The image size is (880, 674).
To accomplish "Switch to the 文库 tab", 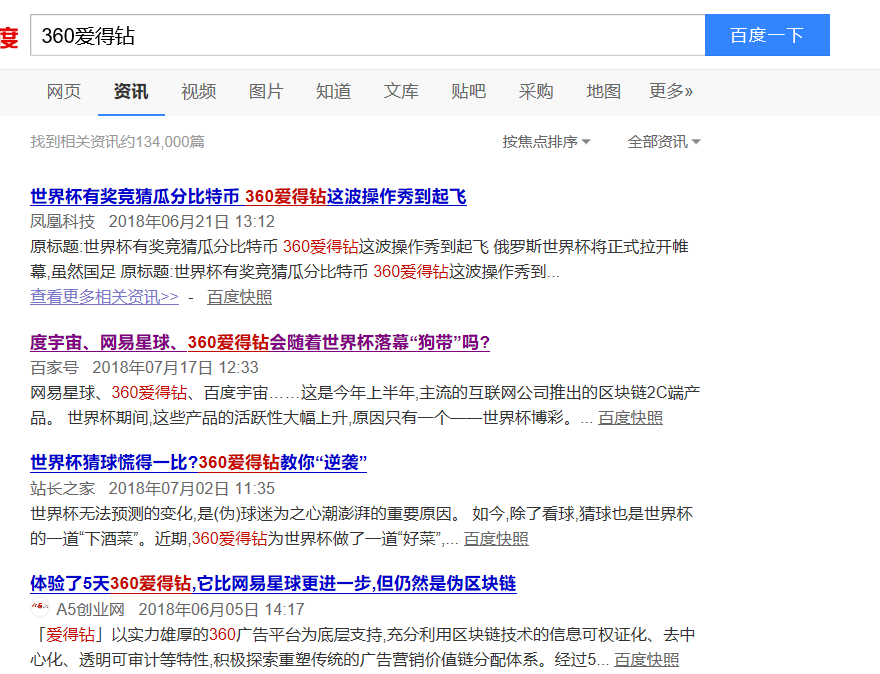I will pos(401,91).
